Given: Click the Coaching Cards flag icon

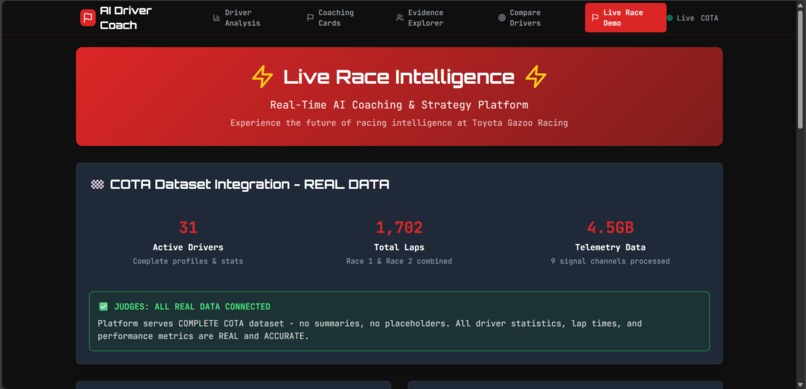Looking at the screenshot, I should 310,18.
